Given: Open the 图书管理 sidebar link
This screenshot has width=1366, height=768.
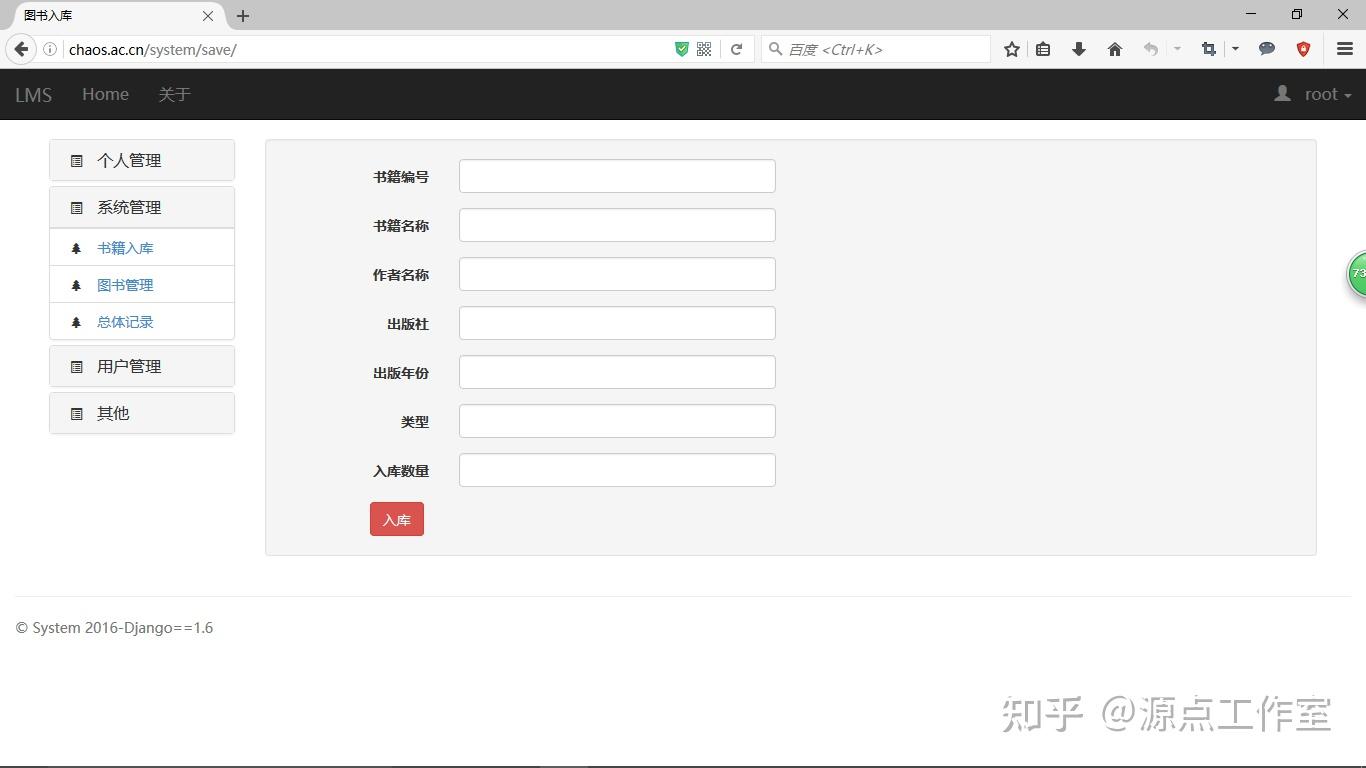Looking at the screenshot, I should pyautogui.click(x=126, y=284).
